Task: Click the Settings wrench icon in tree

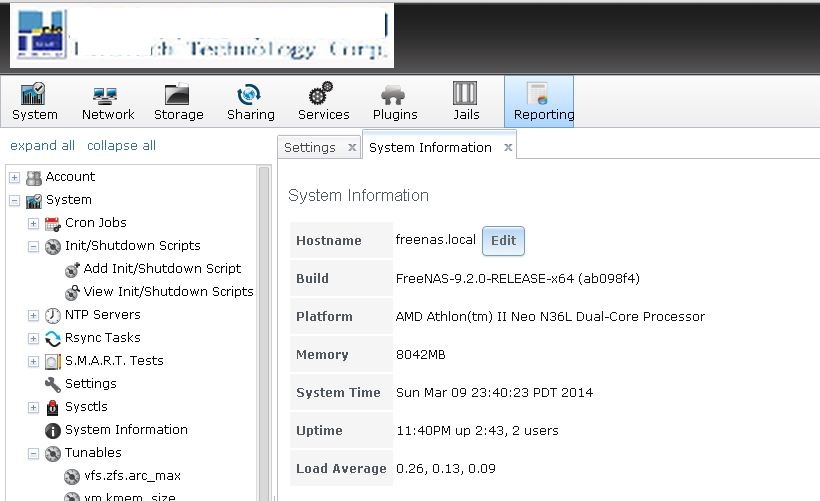Action: coord(52,385)
